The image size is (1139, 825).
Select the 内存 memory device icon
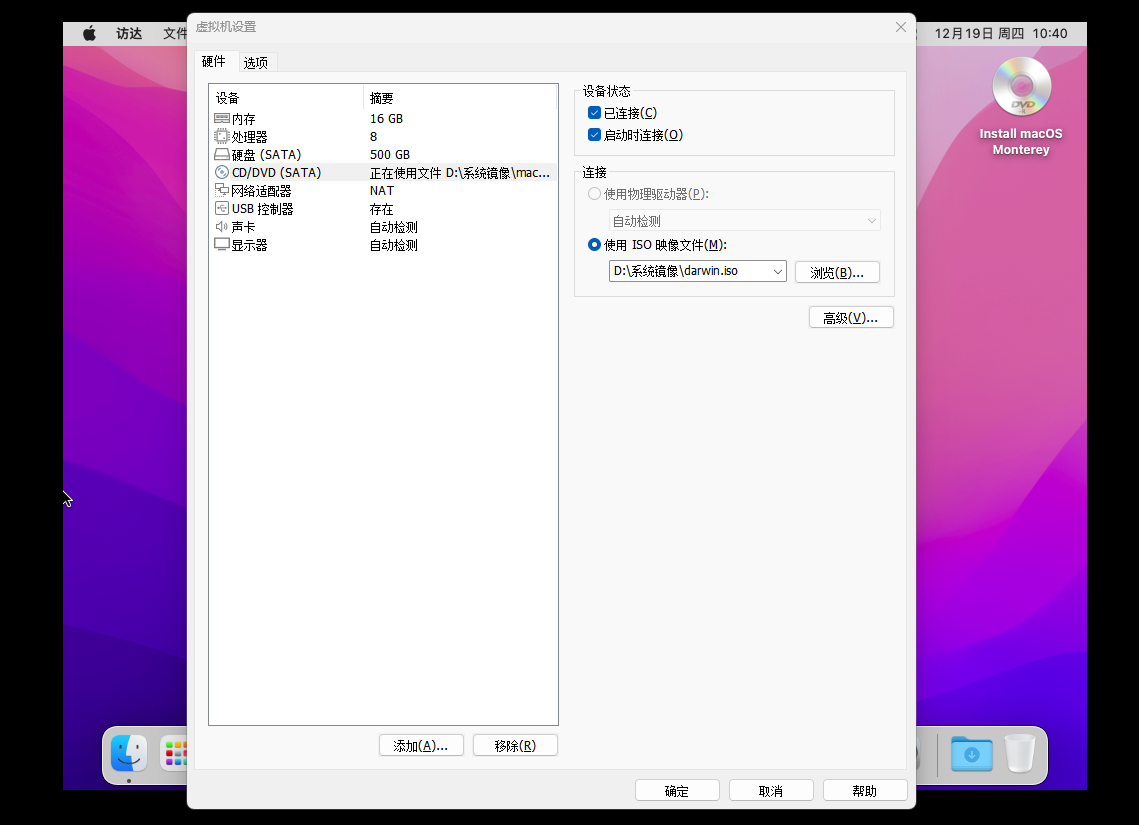coord(222,119)
